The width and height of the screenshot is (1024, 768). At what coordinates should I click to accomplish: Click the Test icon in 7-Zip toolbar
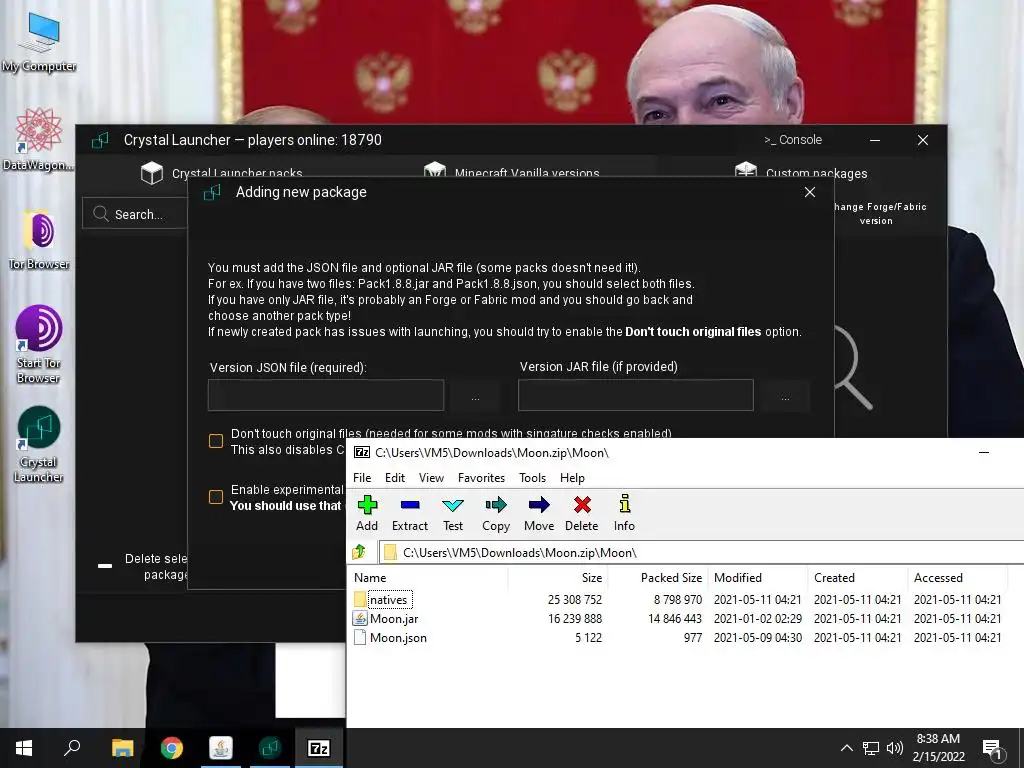point(453,505)
